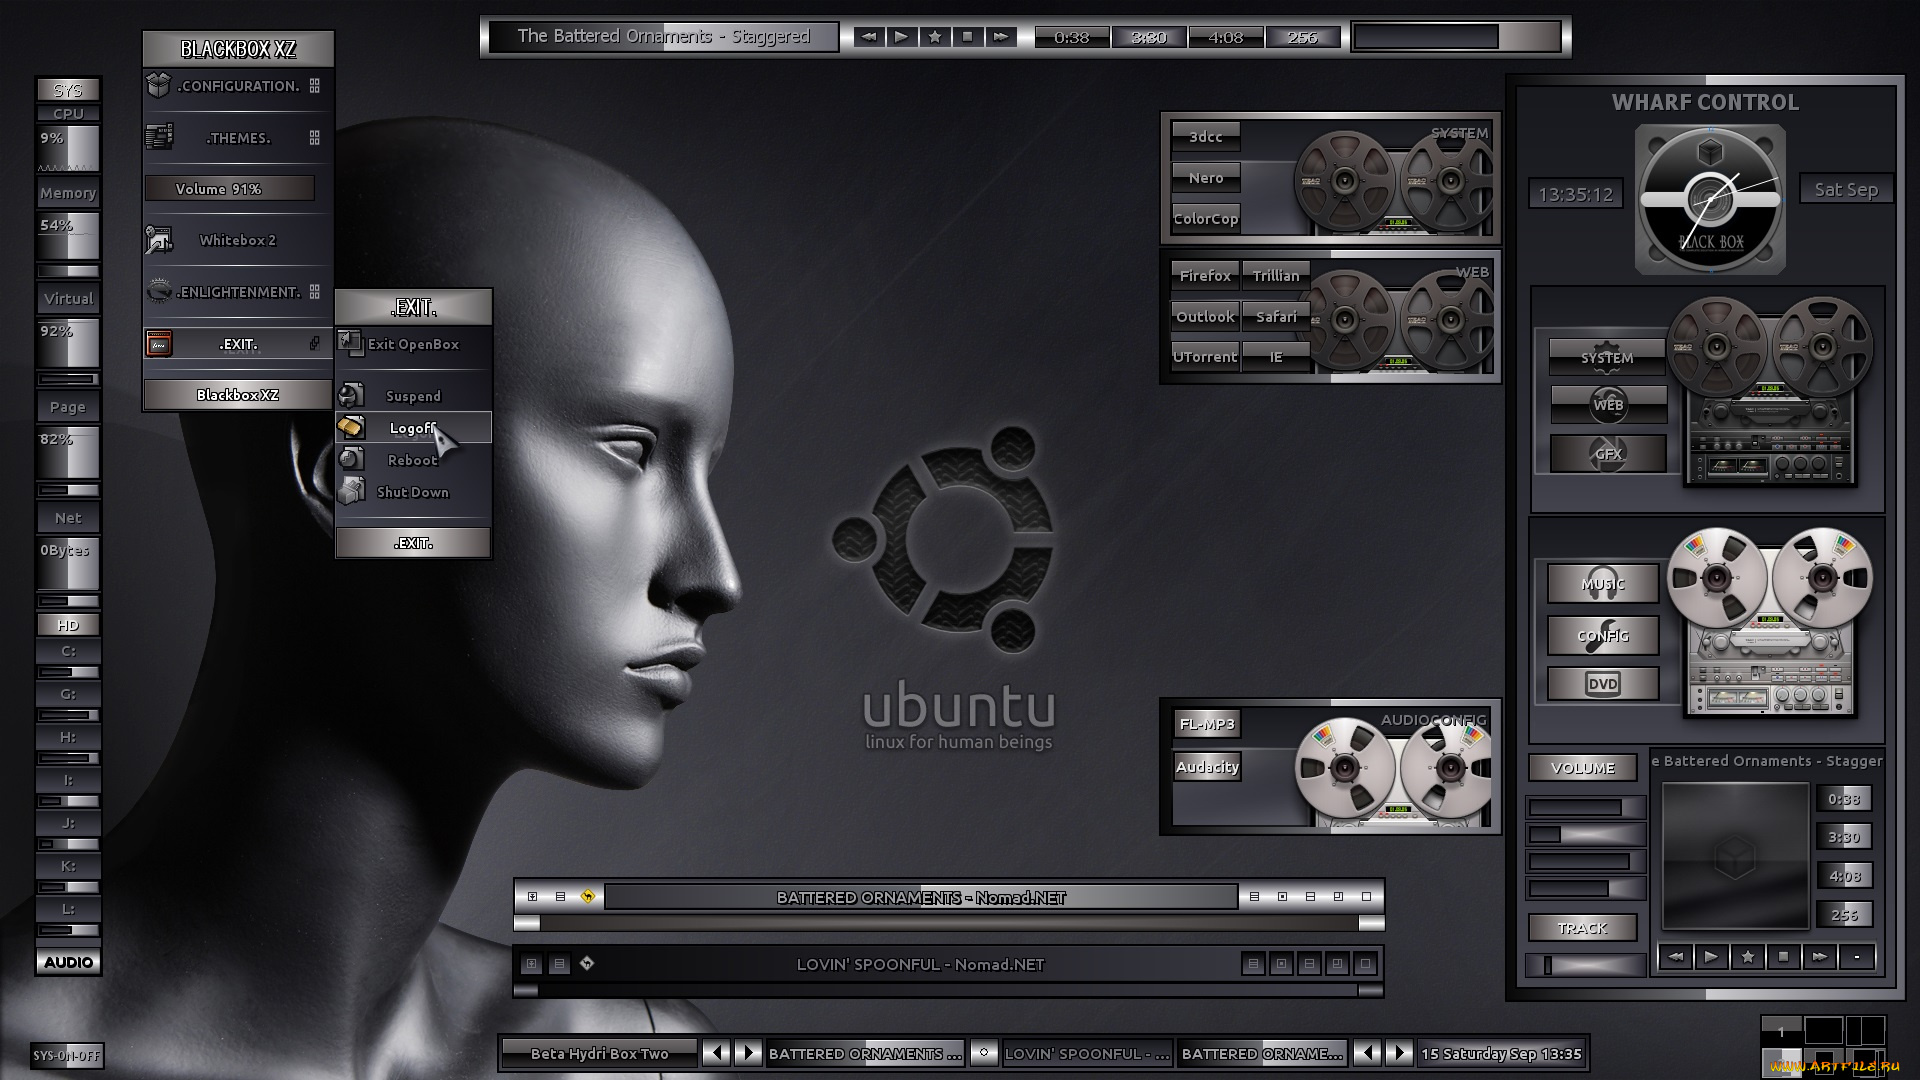Screen dimensions: 1920x1080
Task: Choose Exit OpenBox menu entry
Action: (412, 344)
